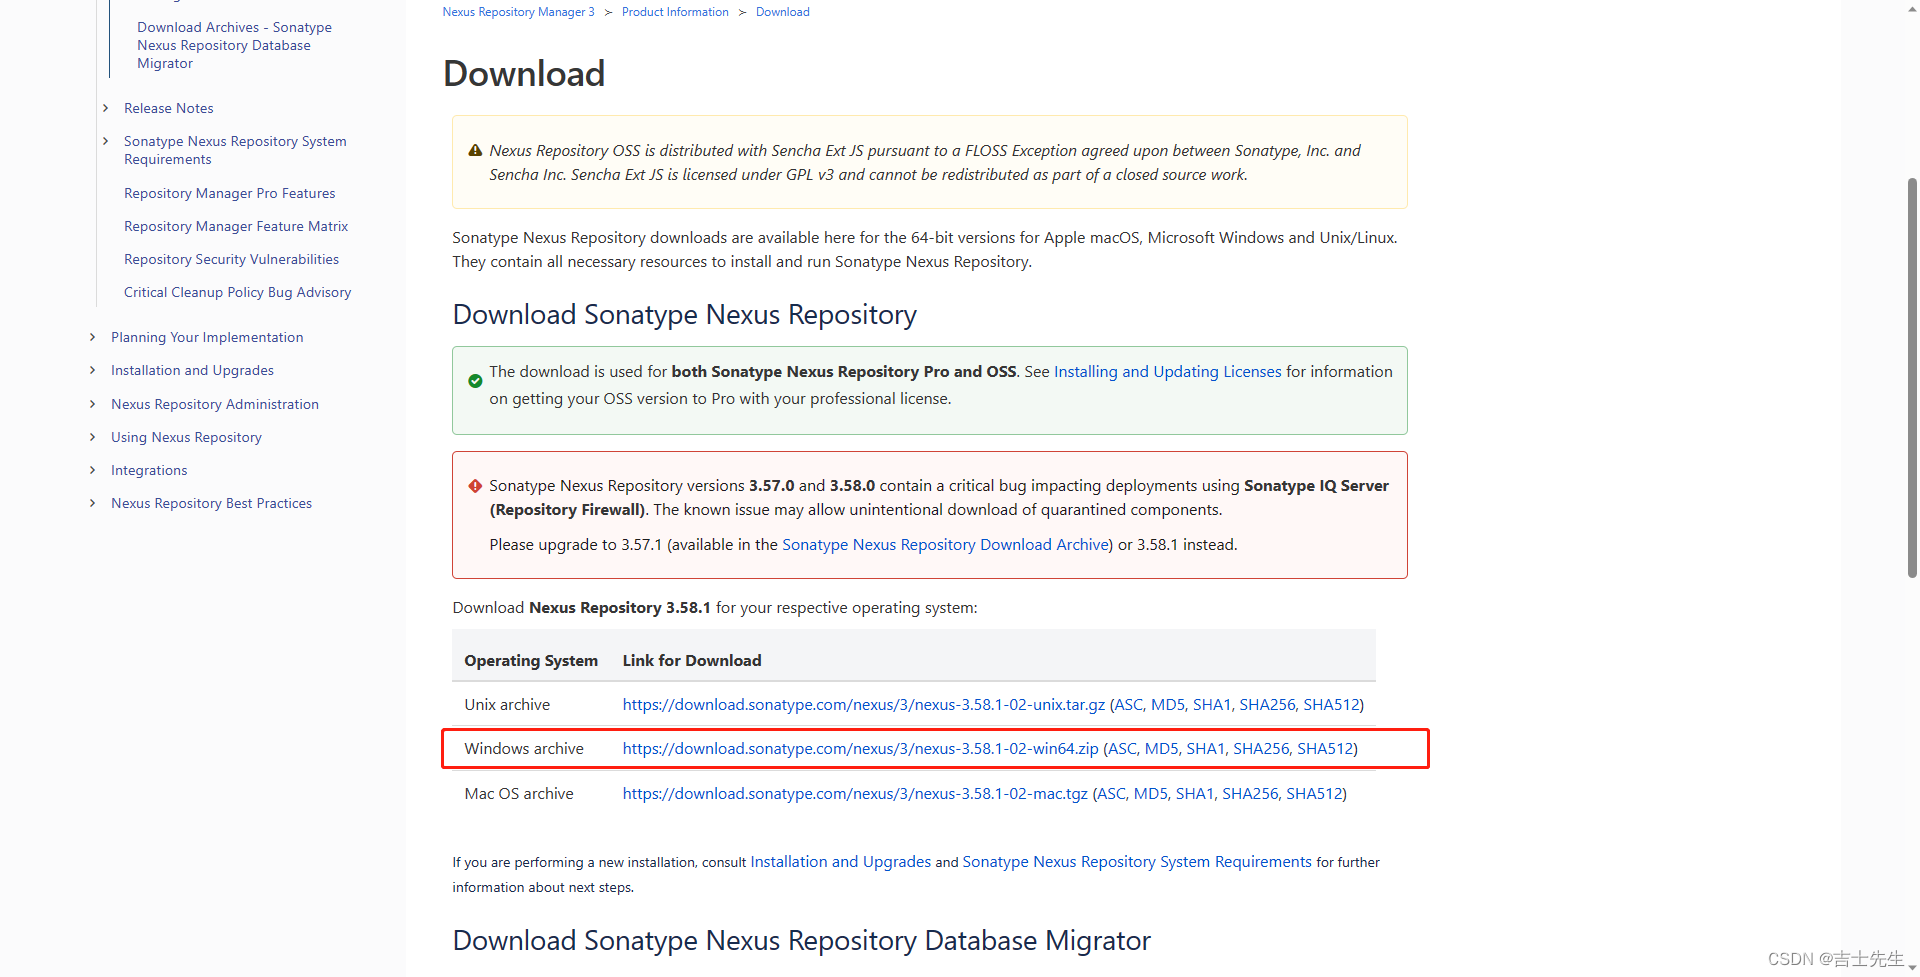
Task: Open Repository Manager Feature Matrix
Action: tap(236, 226)
